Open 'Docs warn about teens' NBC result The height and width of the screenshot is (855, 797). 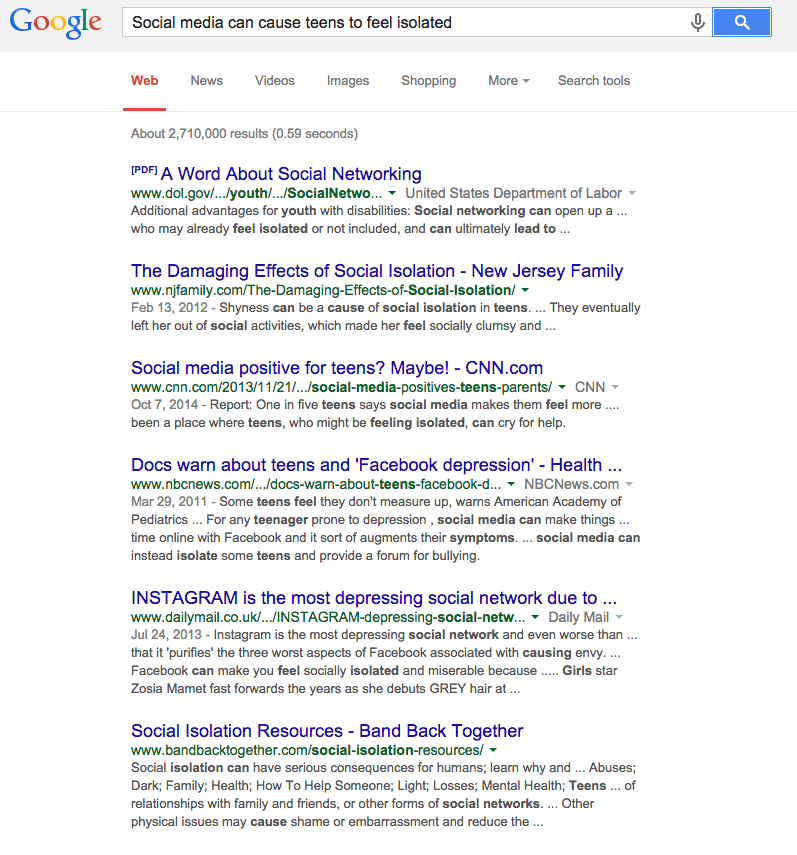click(x=377, y=465)
